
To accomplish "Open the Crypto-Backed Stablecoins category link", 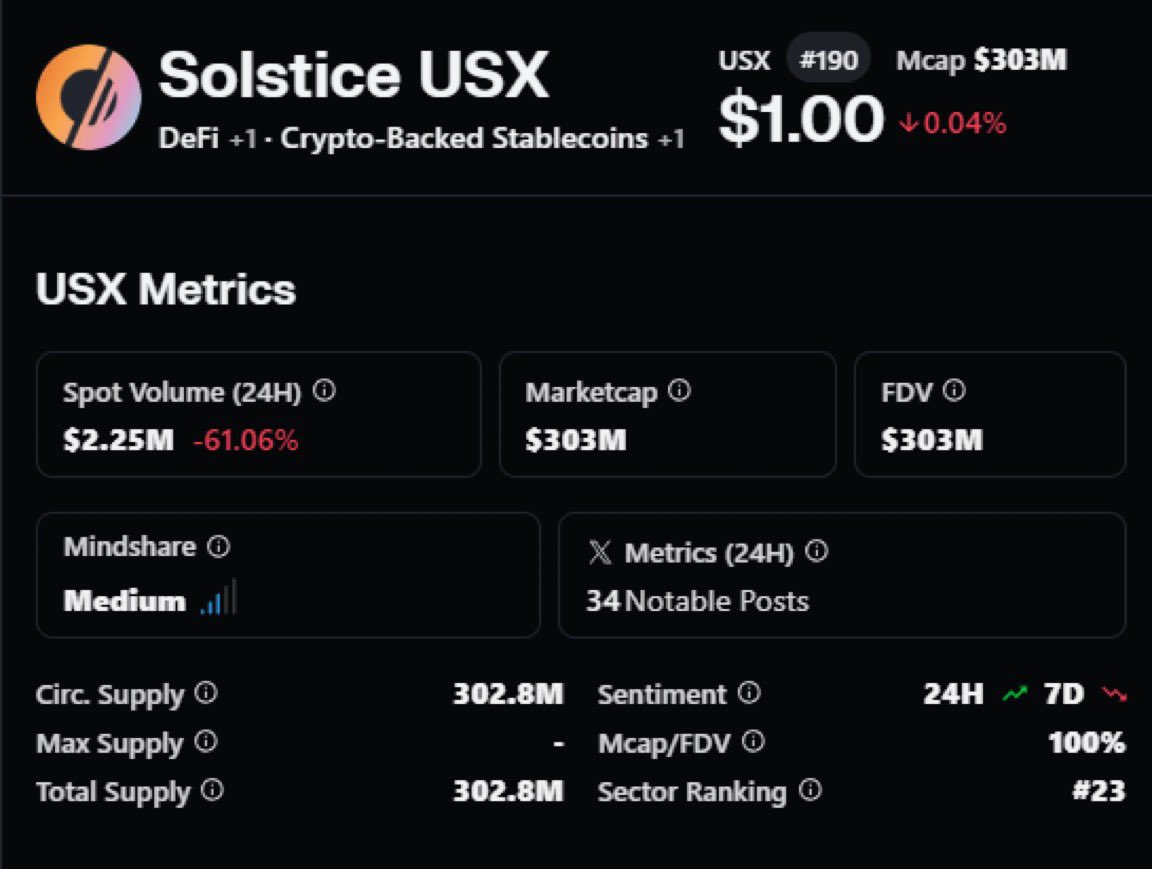I will coord(464,138).
